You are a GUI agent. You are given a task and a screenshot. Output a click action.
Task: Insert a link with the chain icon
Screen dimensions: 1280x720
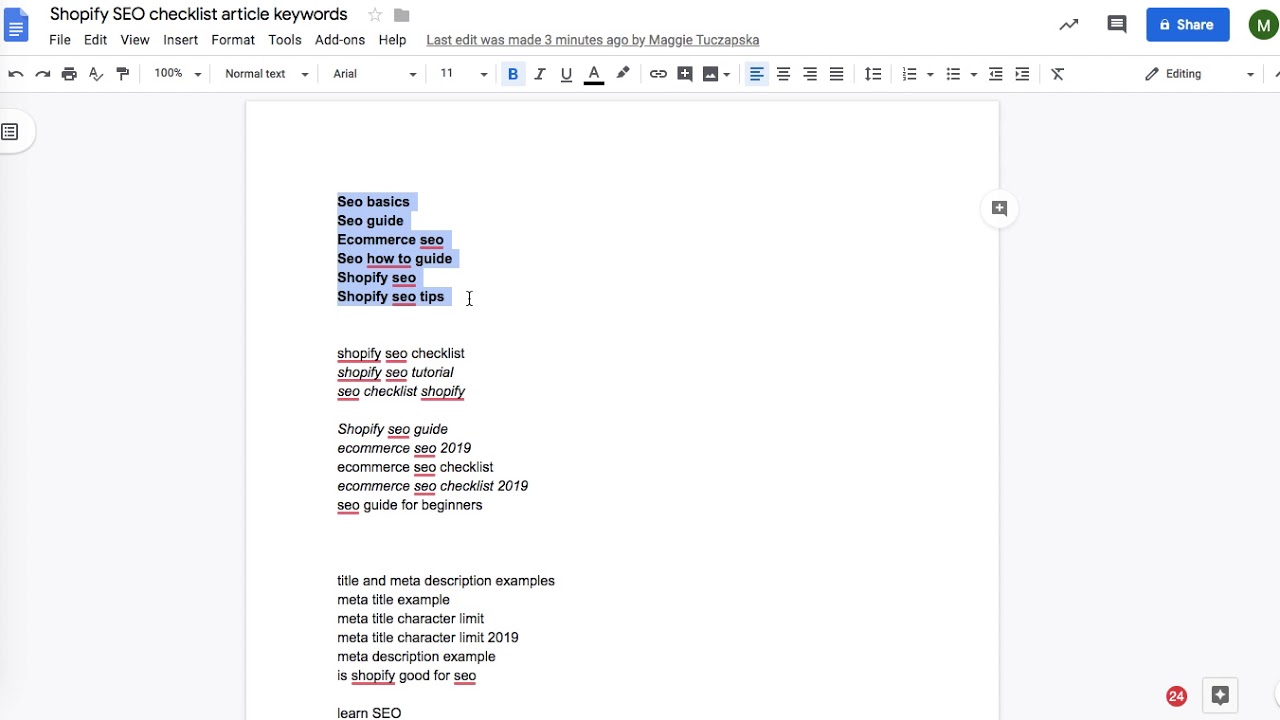click(x=658, y=74)
